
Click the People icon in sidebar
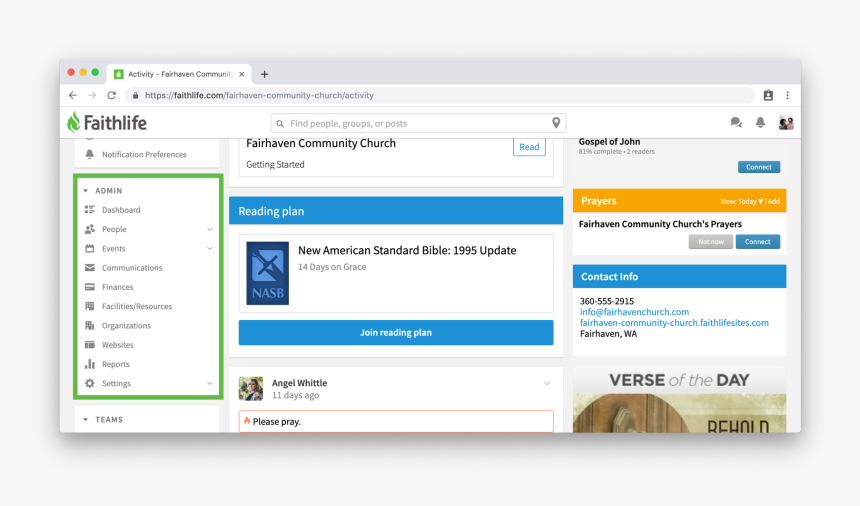click(x=90, y=229)
